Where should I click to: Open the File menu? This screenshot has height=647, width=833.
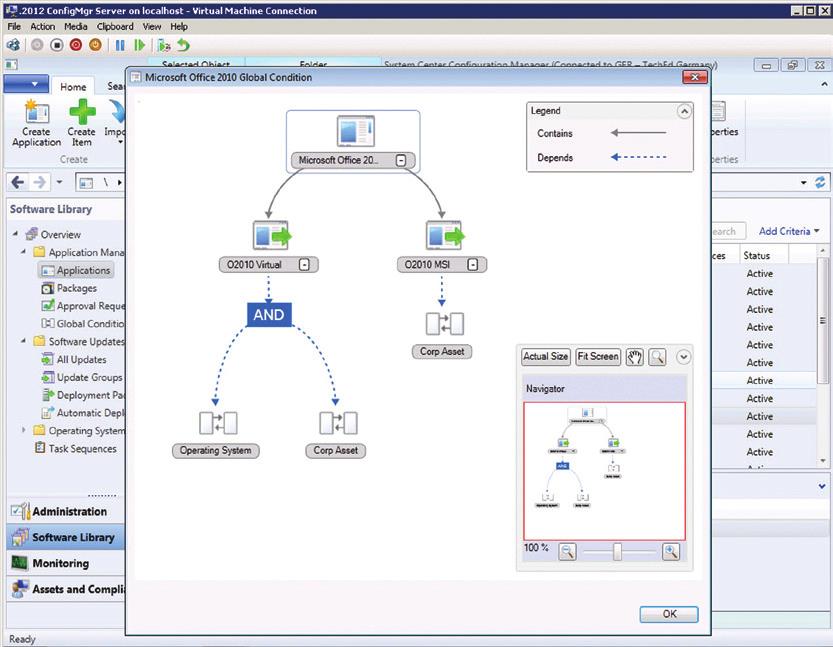click(14, 27)
